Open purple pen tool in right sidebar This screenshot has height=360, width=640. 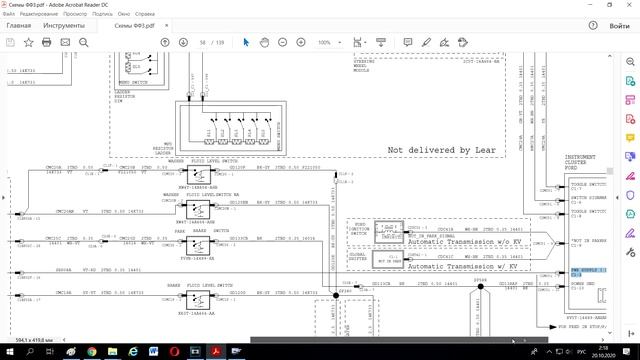[630, 233]
